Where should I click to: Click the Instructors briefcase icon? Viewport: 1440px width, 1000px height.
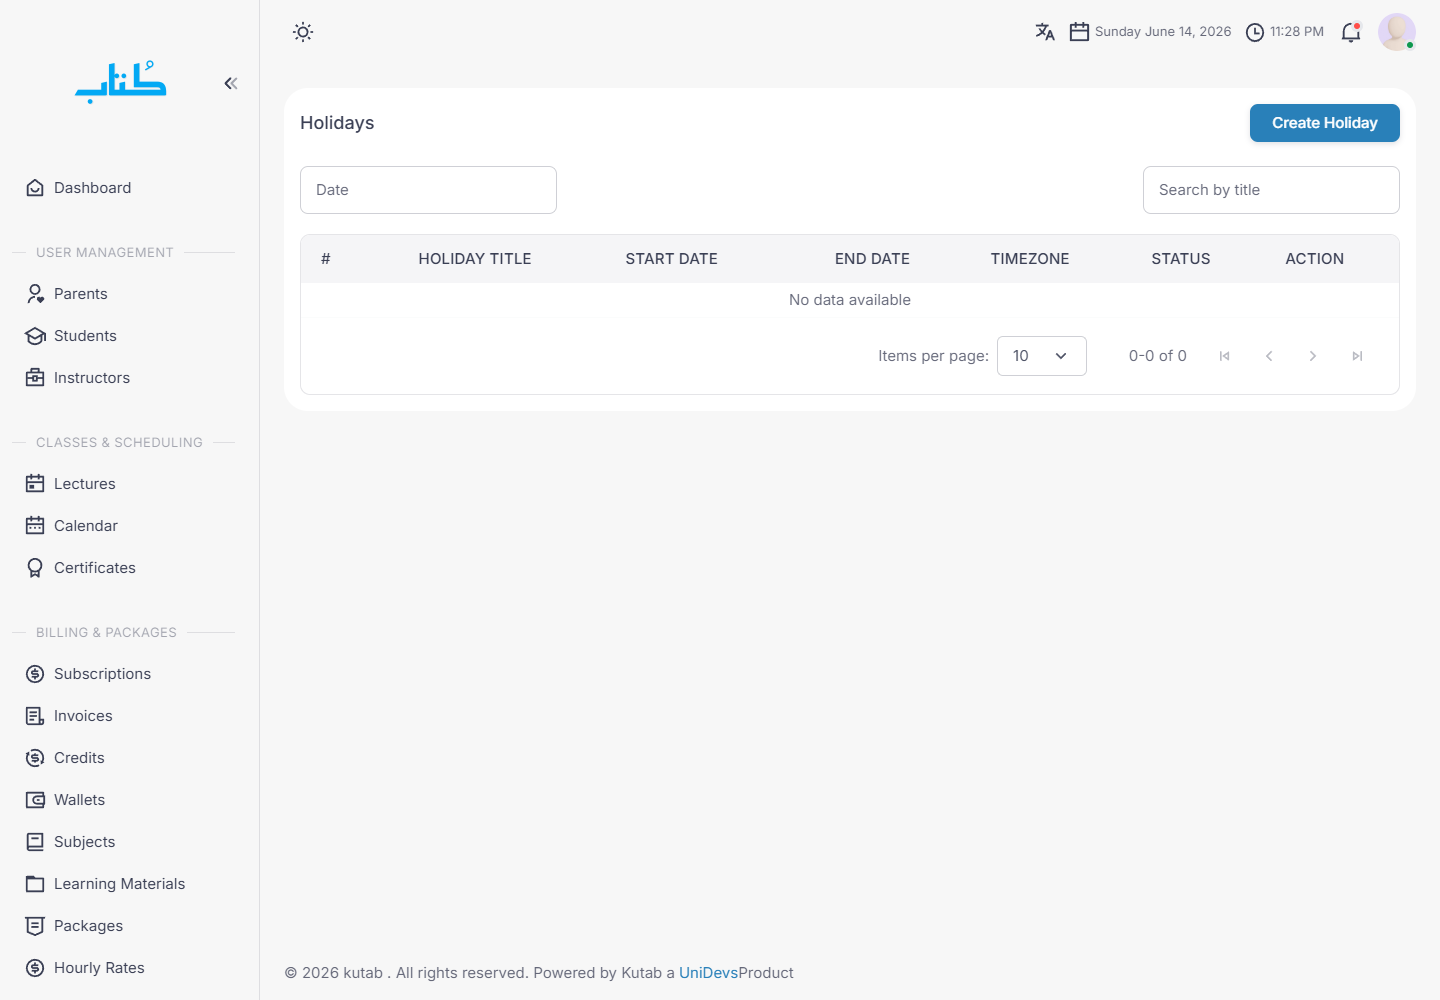click(x=35, y=378)
